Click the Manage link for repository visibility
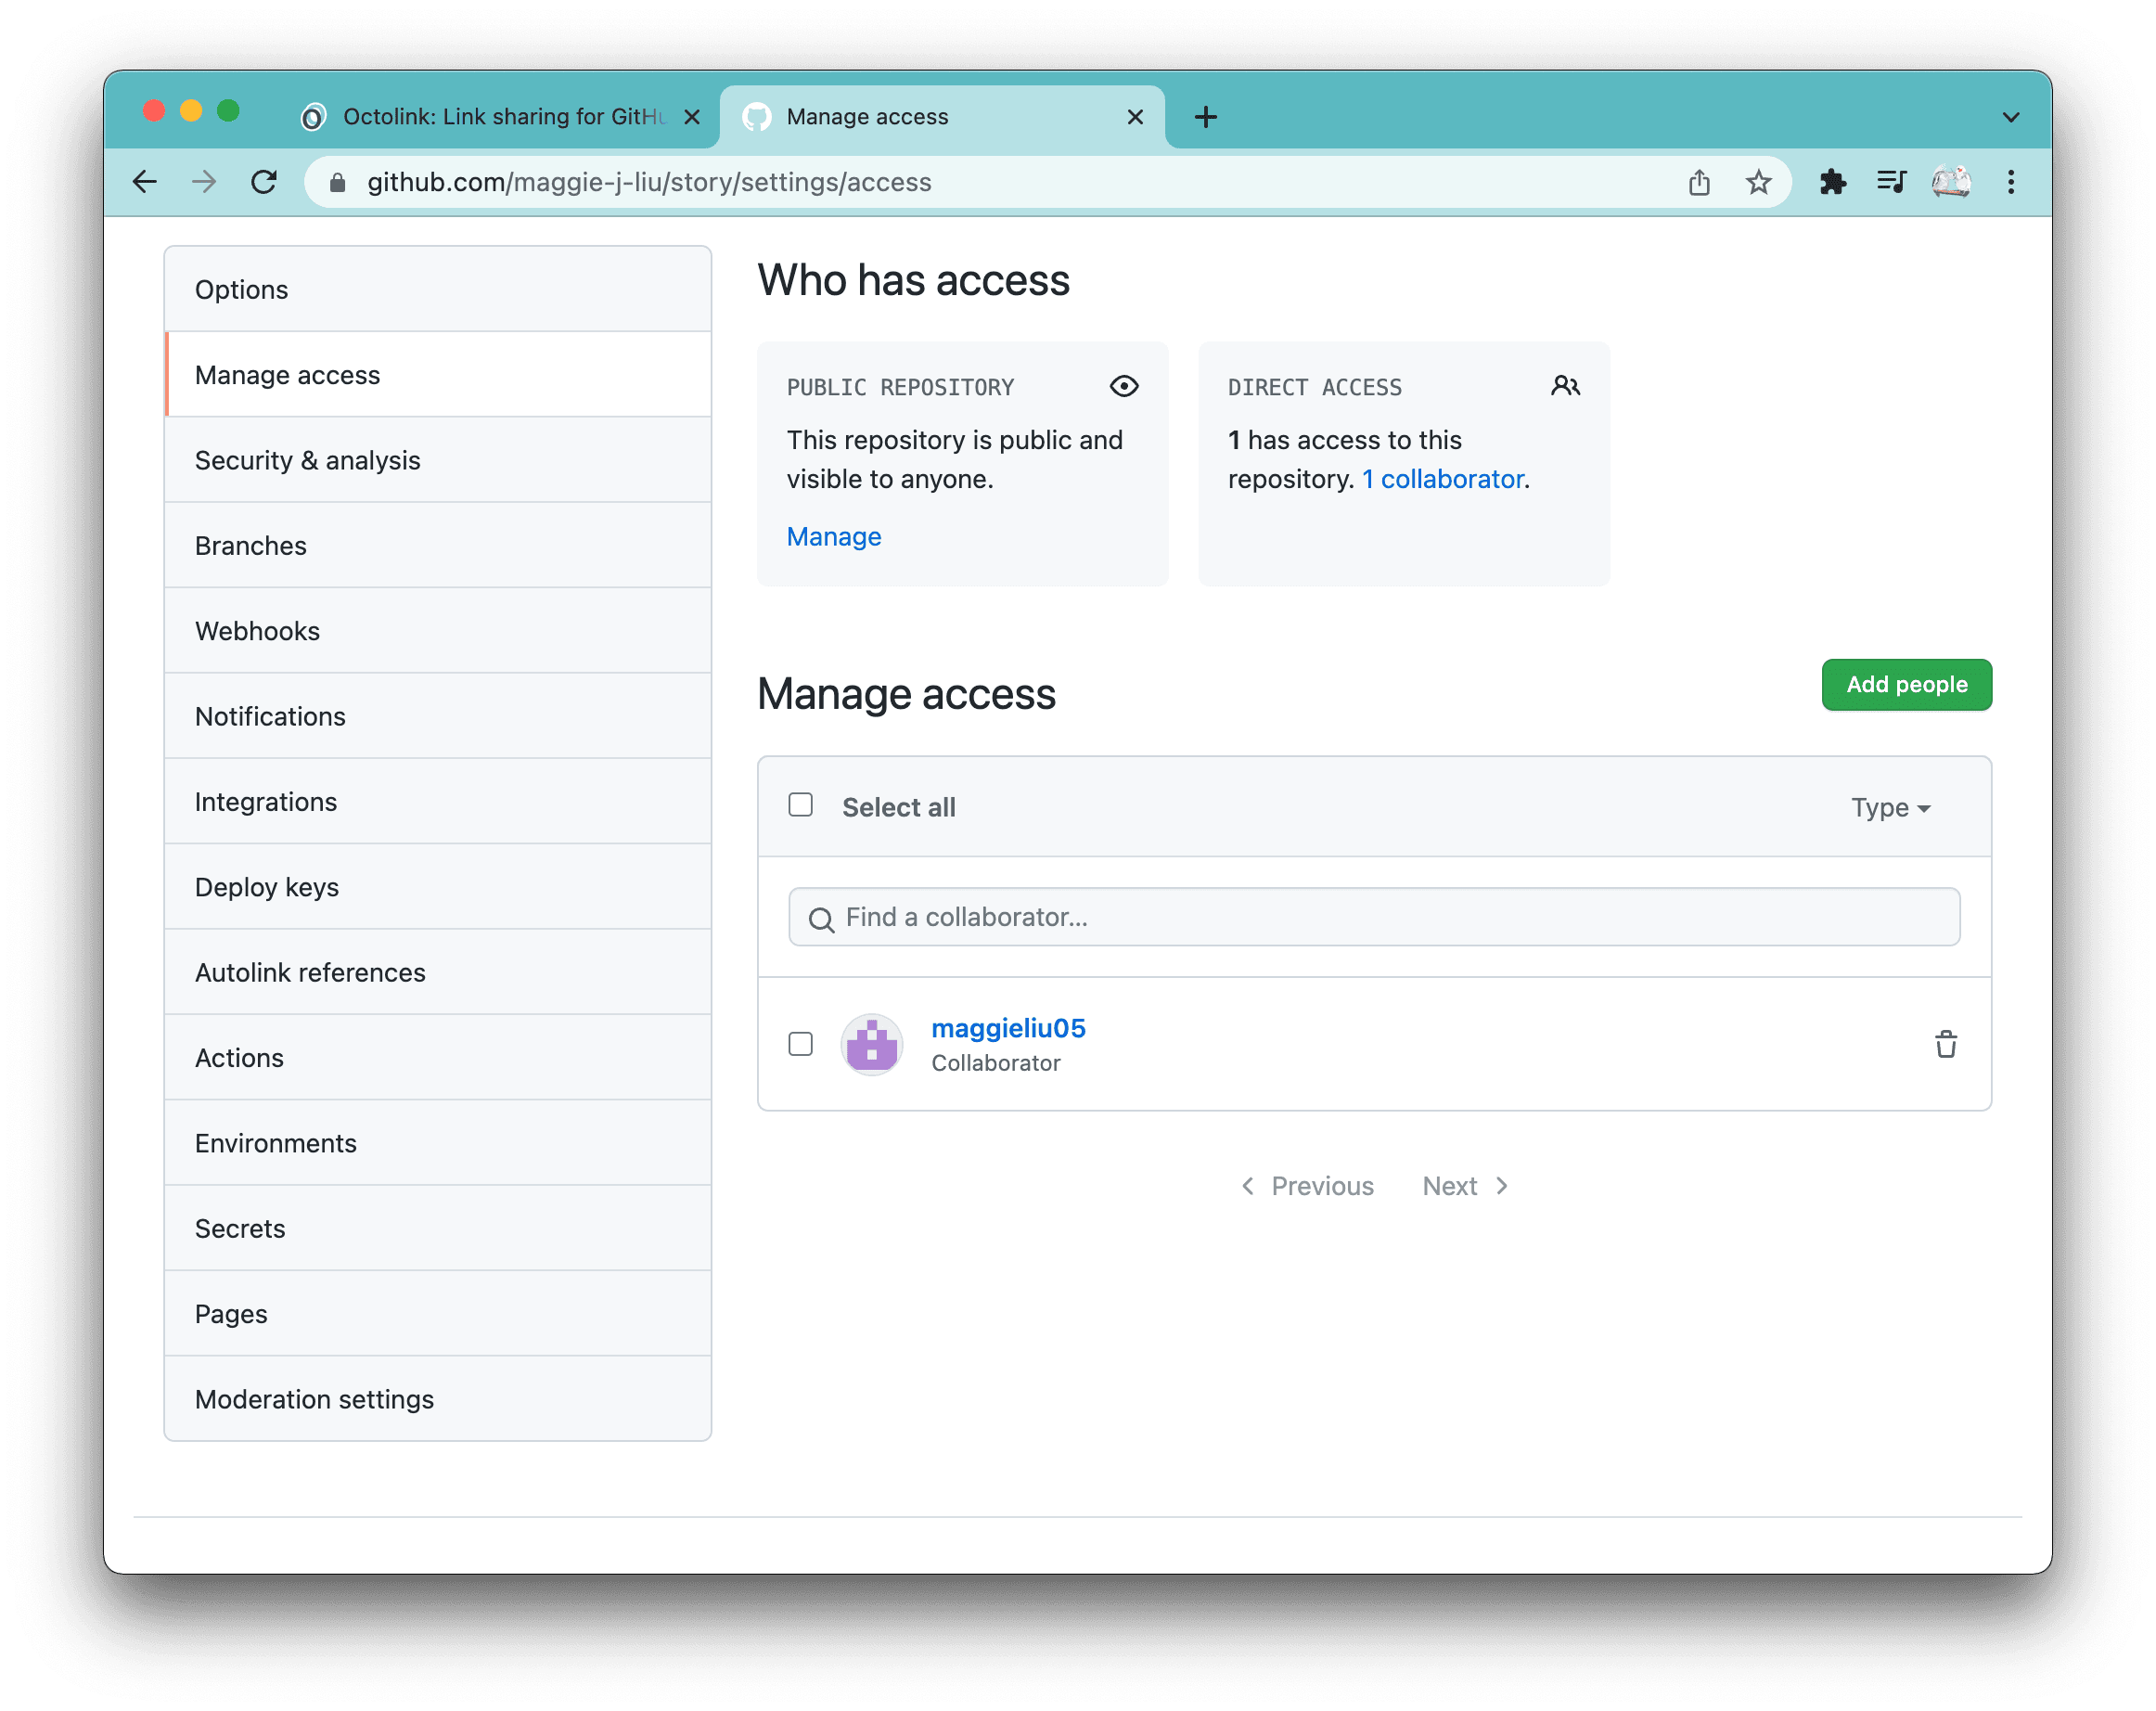The width and height of the screenshot is (2156, 1711). point(834,537)
